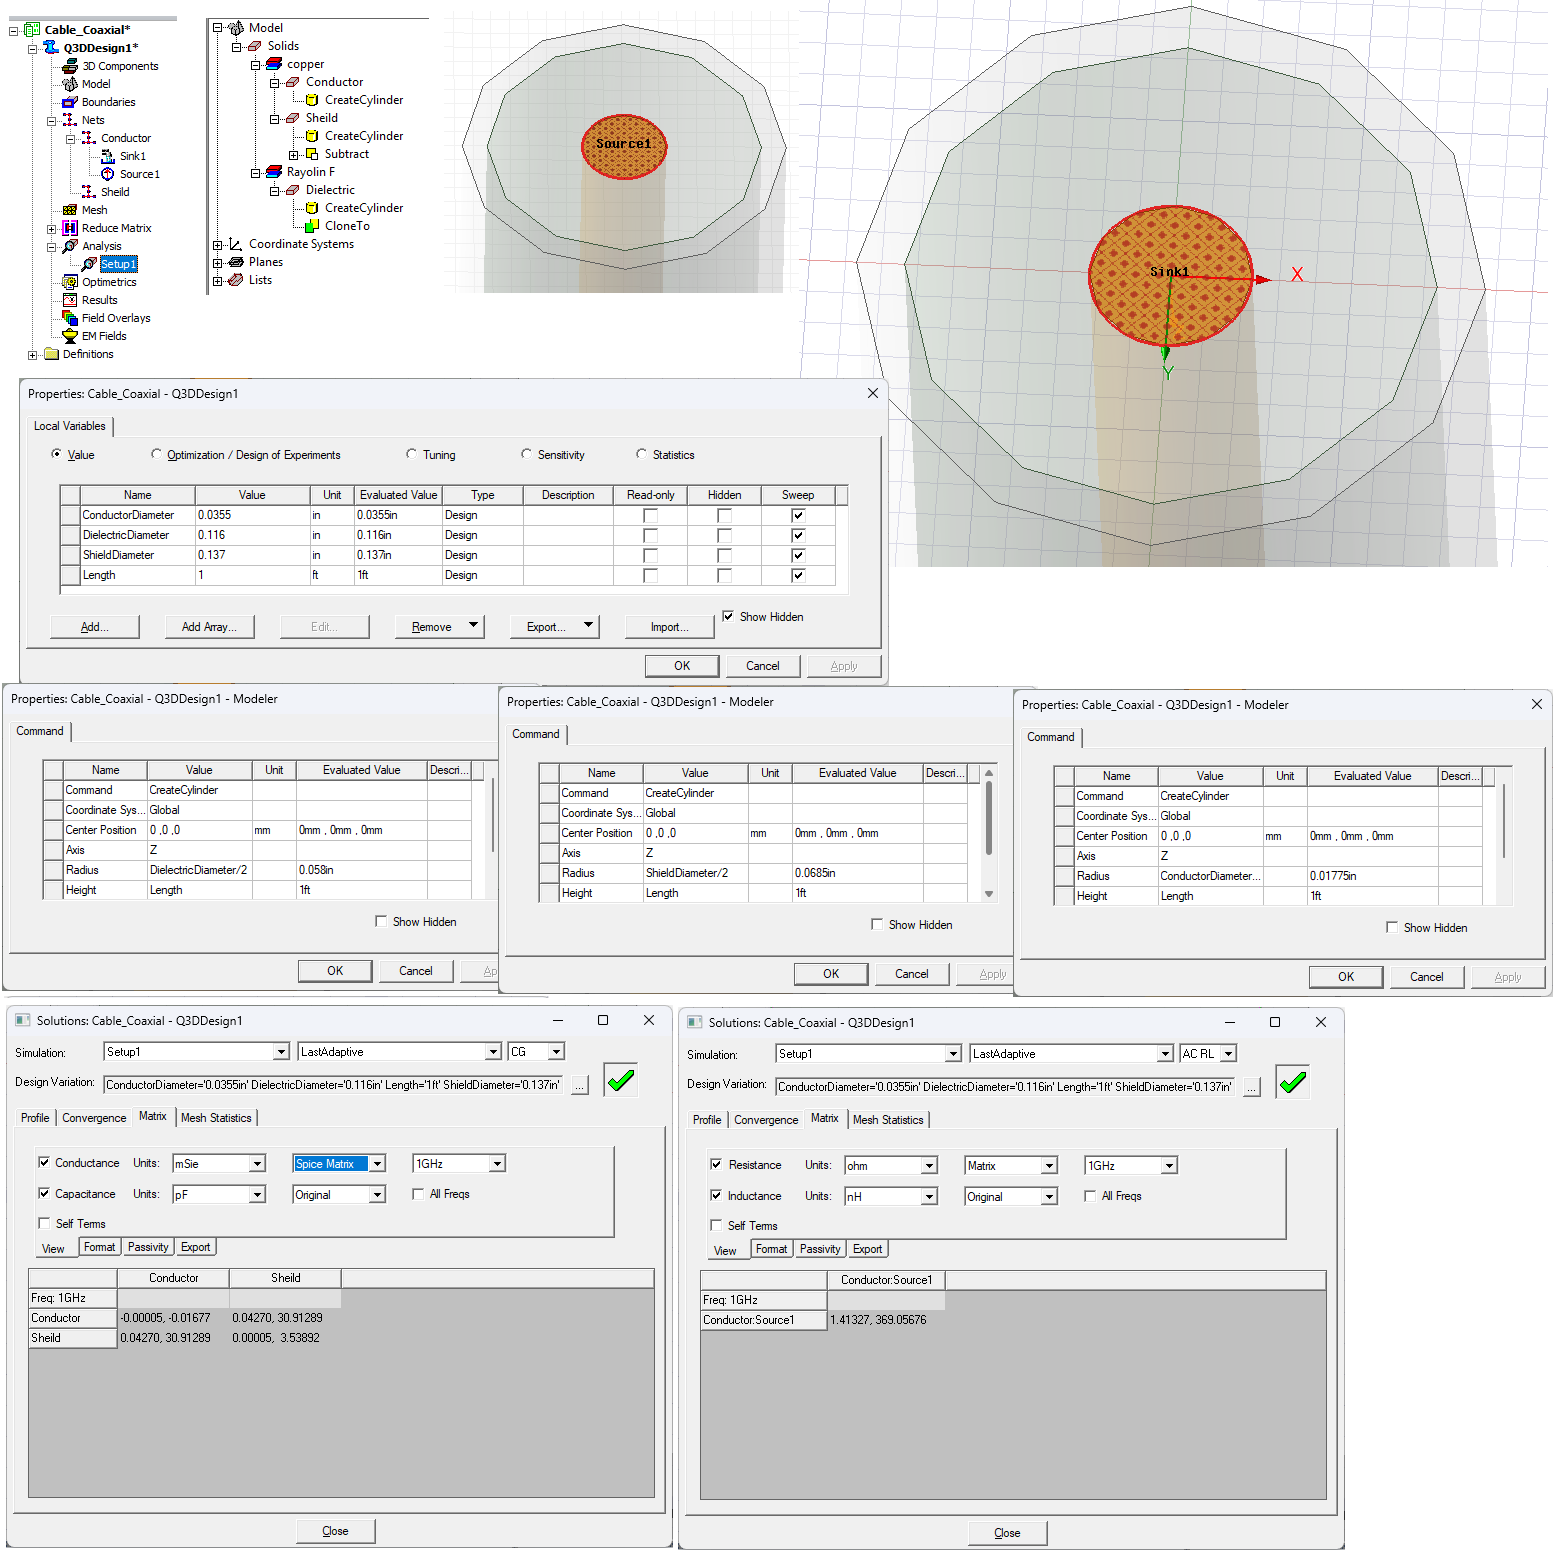The width and height of the screenshot is (1553, 1558).
Task: Open the AC RL solution type dropdown
Action: point(1229,1054)
